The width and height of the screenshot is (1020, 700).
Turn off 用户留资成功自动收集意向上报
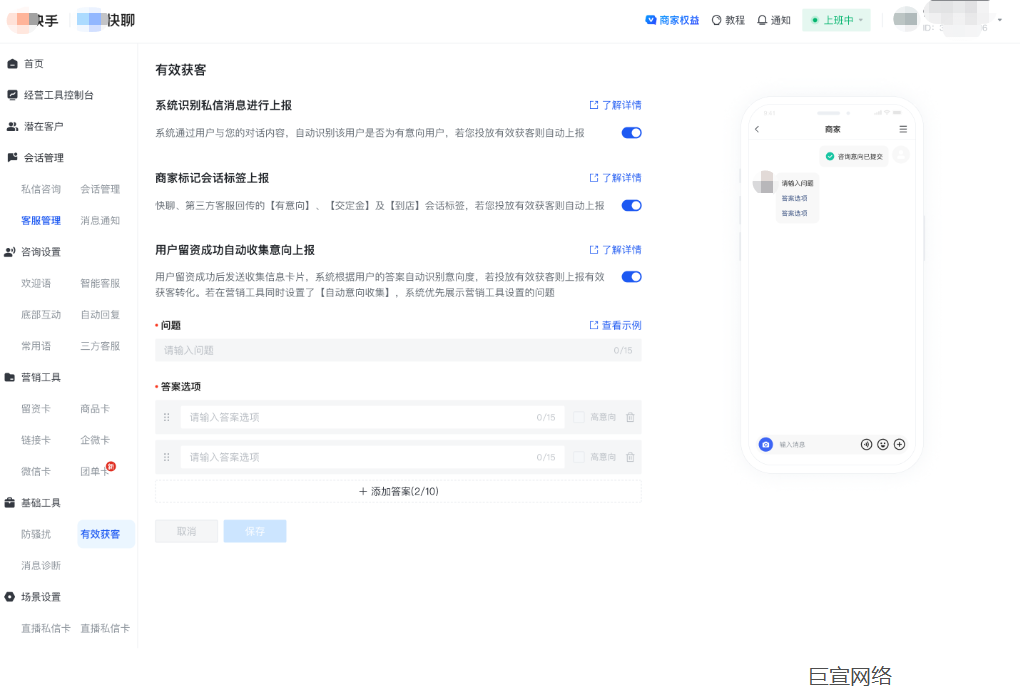(x=630, y=277)
